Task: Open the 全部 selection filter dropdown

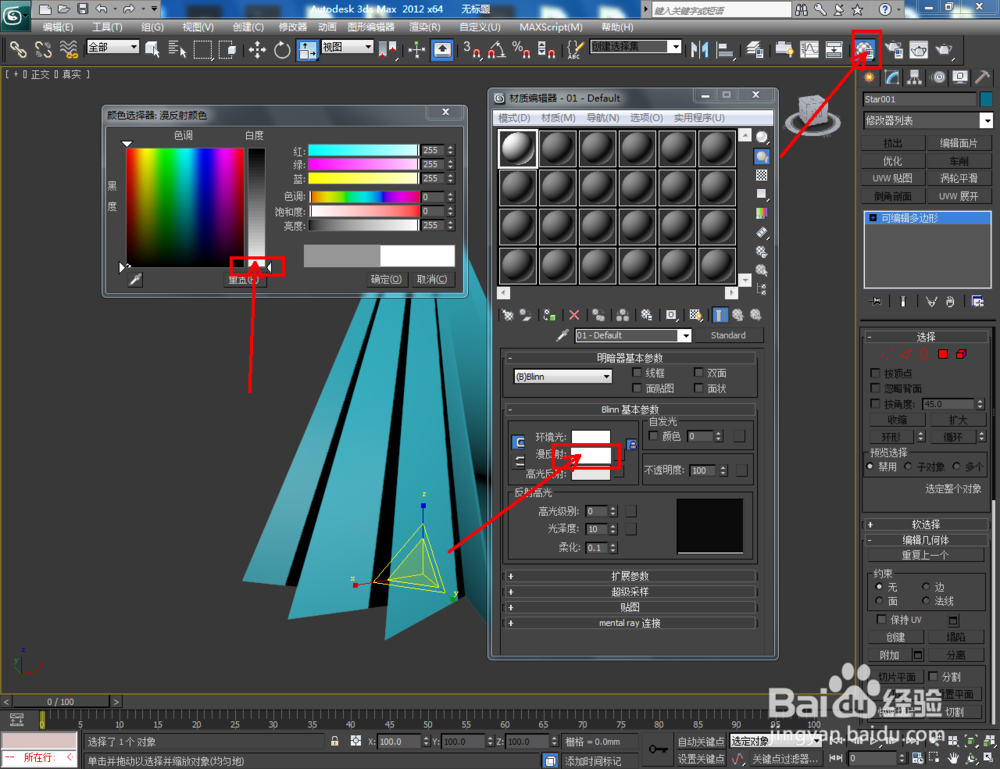Action: [x=113, y=47]
